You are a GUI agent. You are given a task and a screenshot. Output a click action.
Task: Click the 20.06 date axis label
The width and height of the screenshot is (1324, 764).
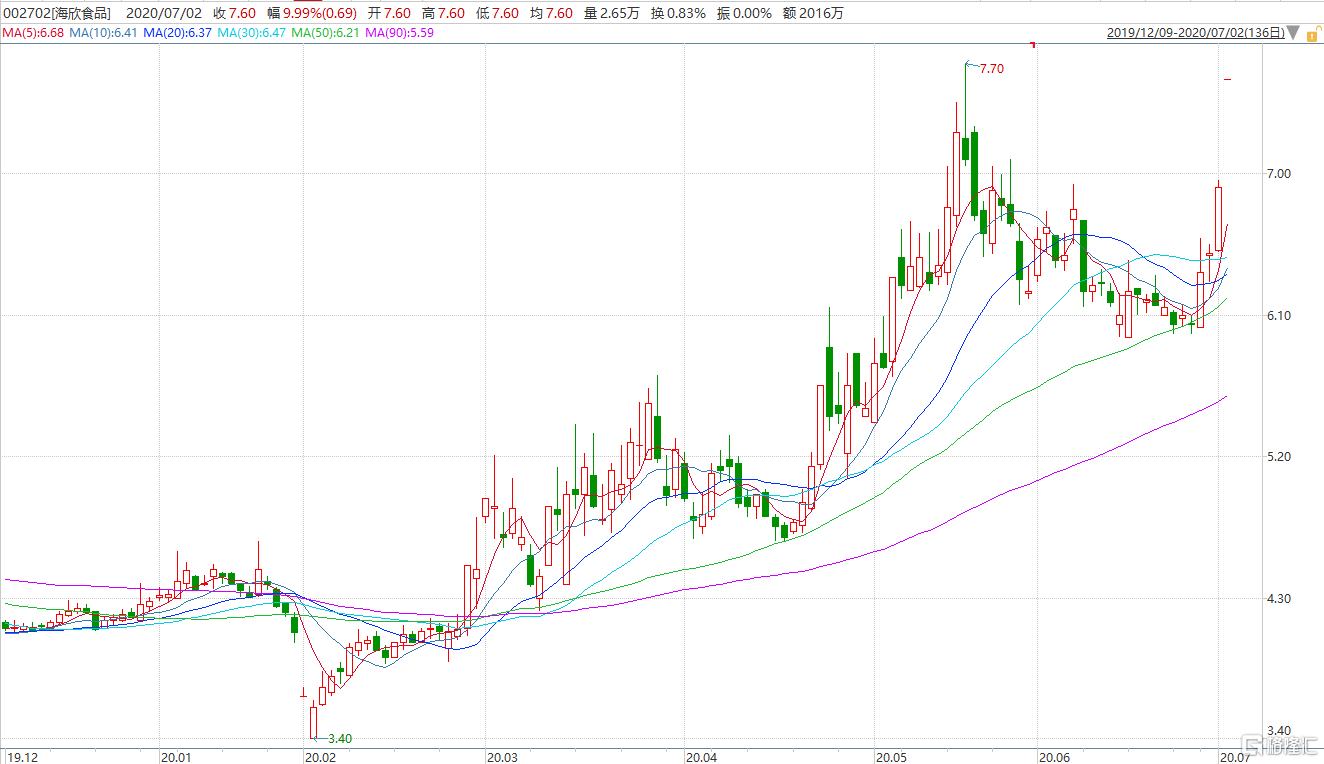[x=1054, y=756]
